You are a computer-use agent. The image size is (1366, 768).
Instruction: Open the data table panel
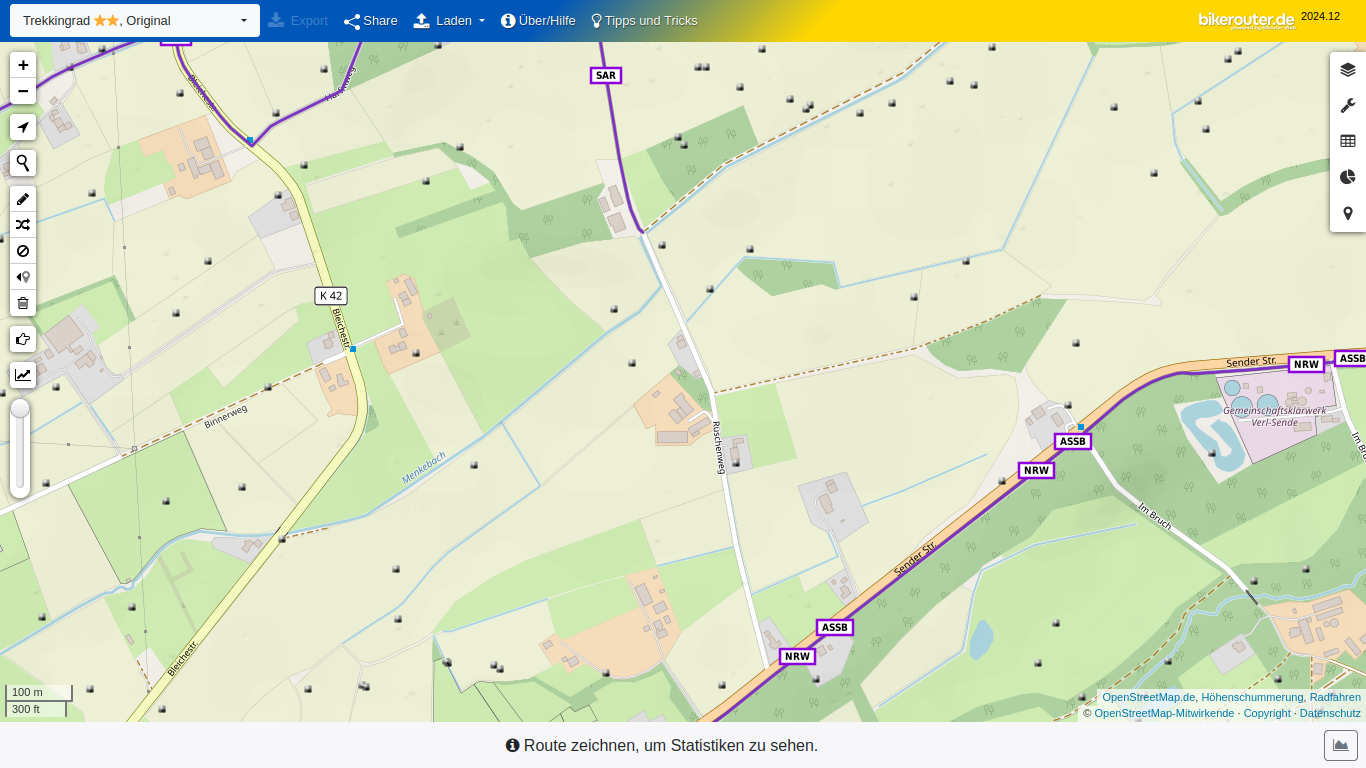pyautogui.click(x=1347, y=142)
